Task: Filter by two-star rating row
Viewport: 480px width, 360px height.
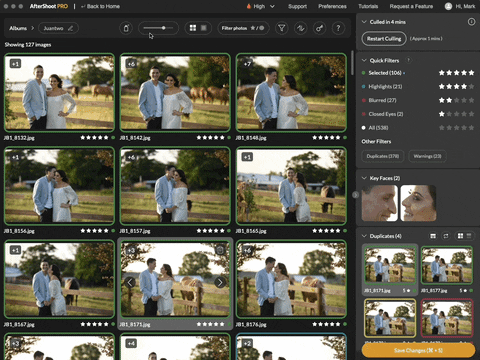Action: (x=456, y=100)
